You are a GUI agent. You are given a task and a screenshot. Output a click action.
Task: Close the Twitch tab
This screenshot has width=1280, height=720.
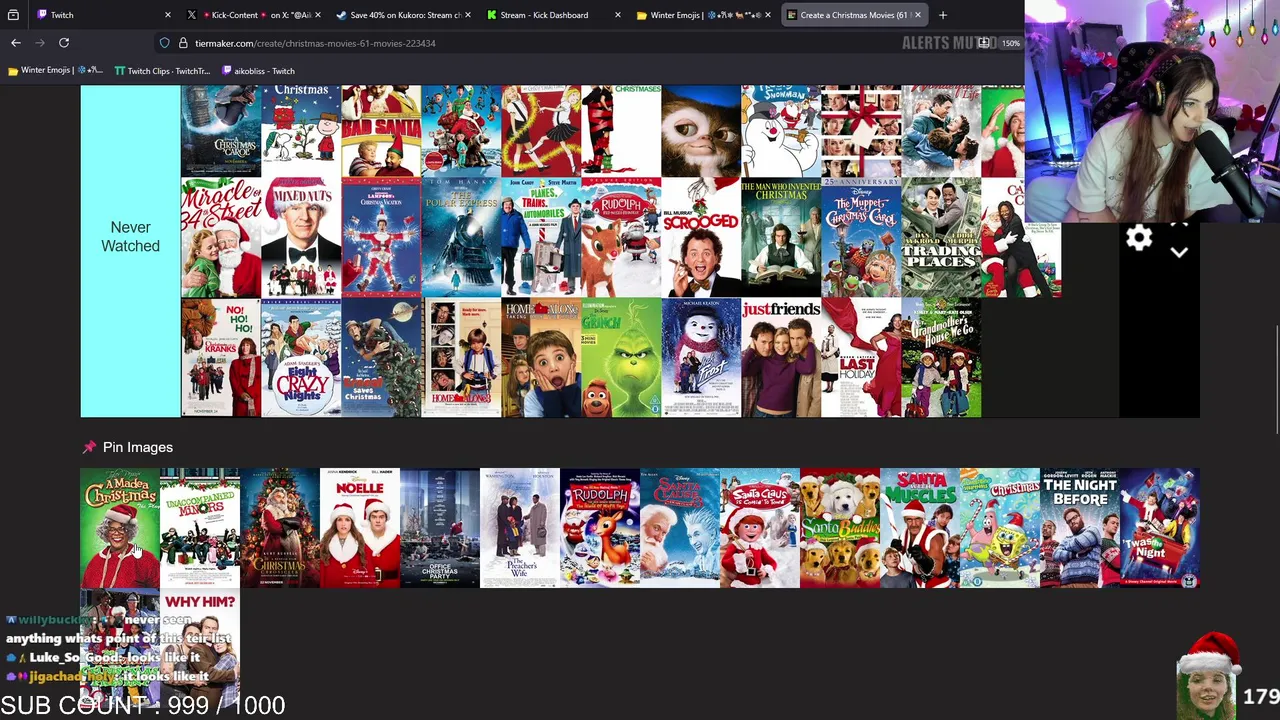167,15
